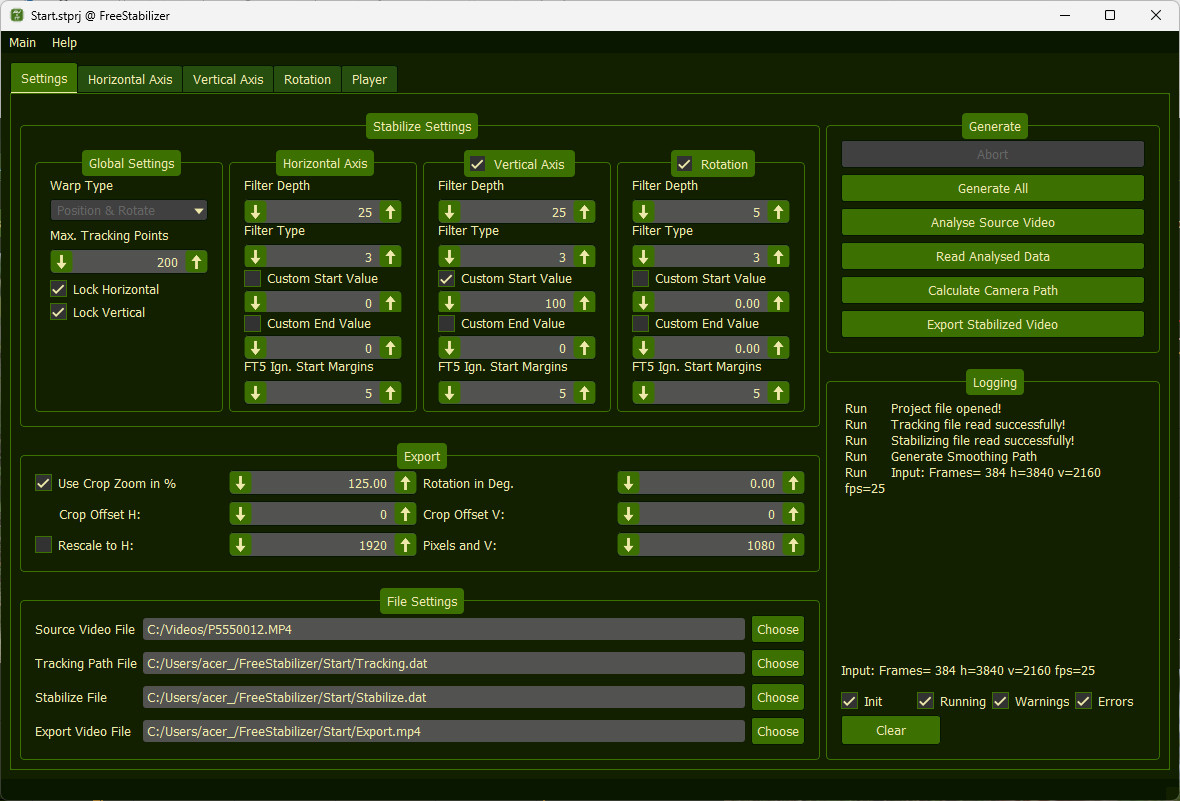The image size is (1180, 801).
Task: Click the Export Video File path field
Action: pos(444,731)
